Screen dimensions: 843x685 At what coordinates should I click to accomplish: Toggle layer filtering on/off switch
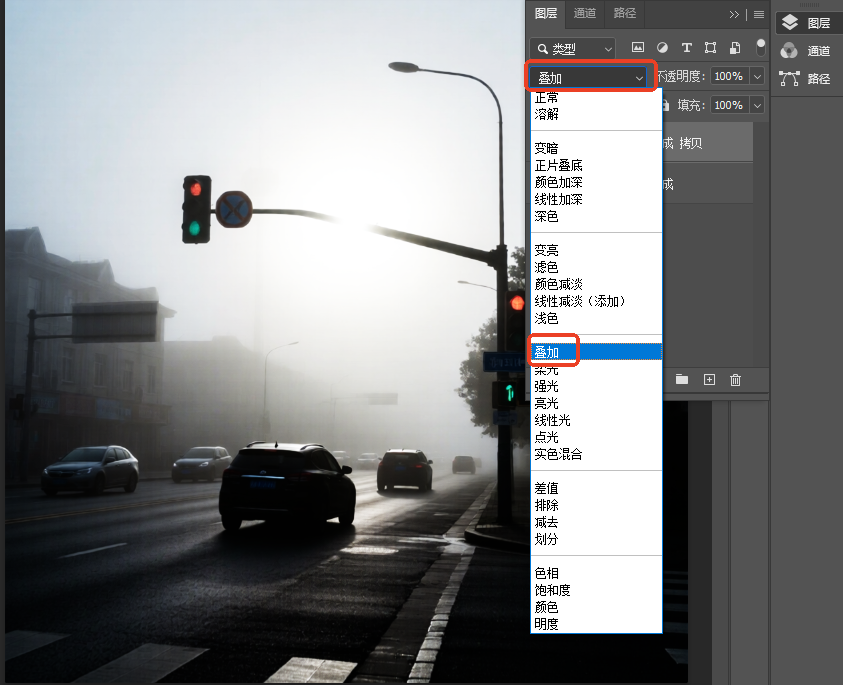(x=760, y=47)
